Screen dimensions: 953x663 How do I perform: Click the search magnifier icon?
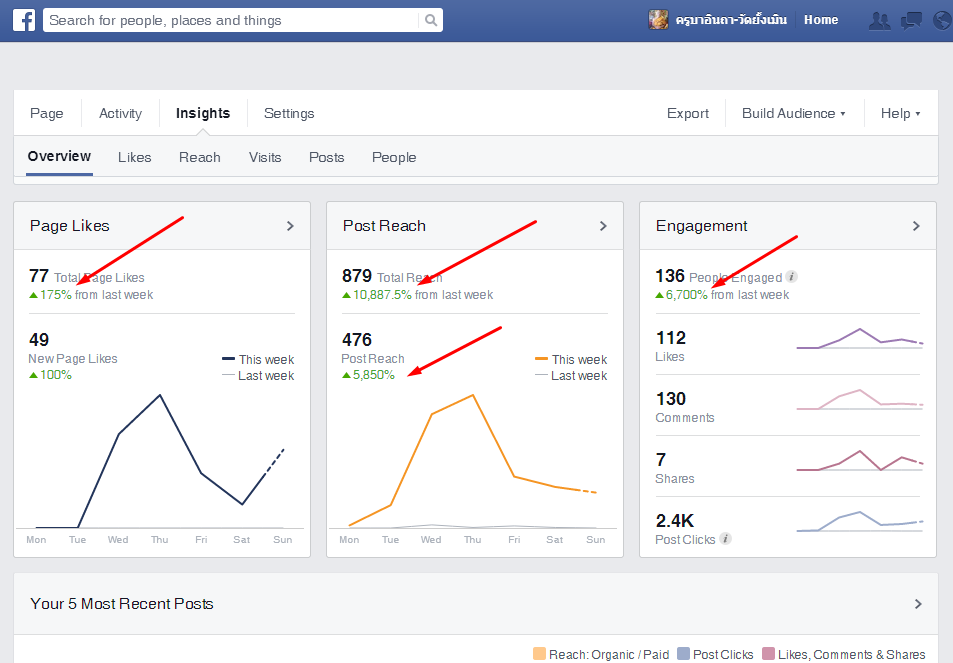[431, 20]
